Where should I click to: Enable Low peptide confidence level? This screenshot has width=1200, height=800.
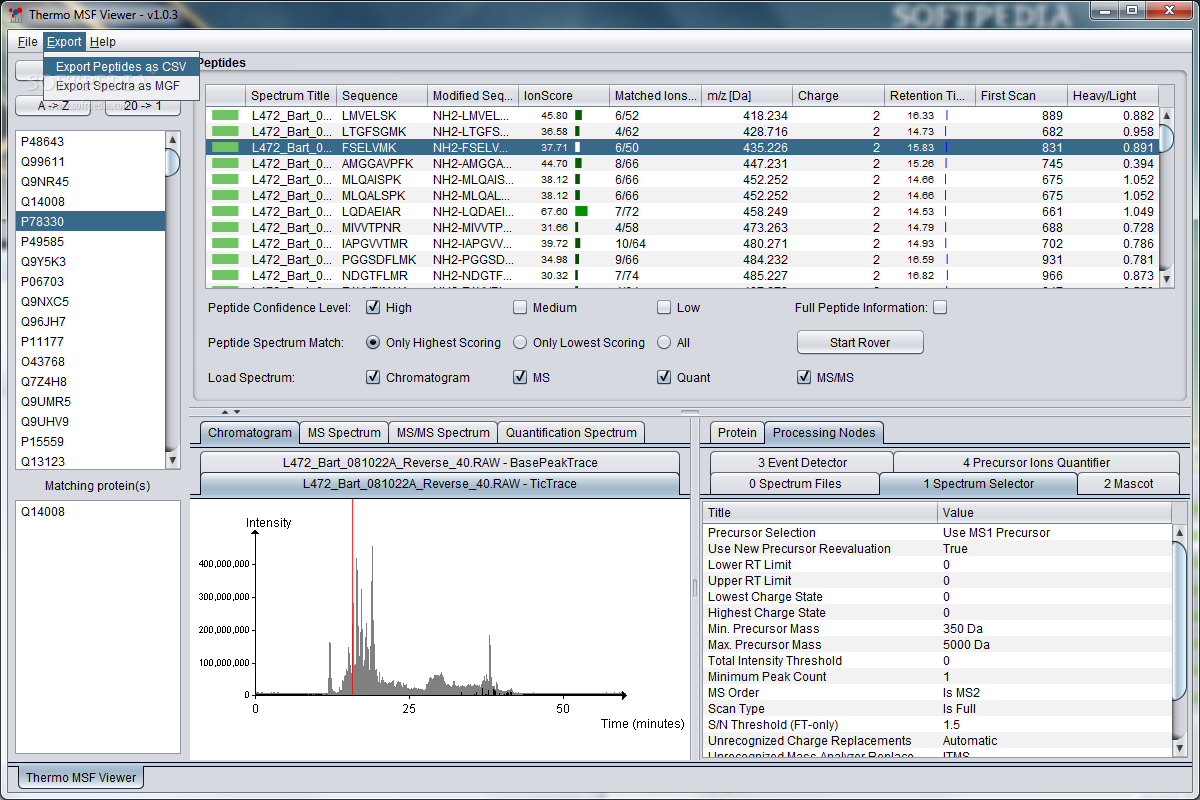click(664, 308)
